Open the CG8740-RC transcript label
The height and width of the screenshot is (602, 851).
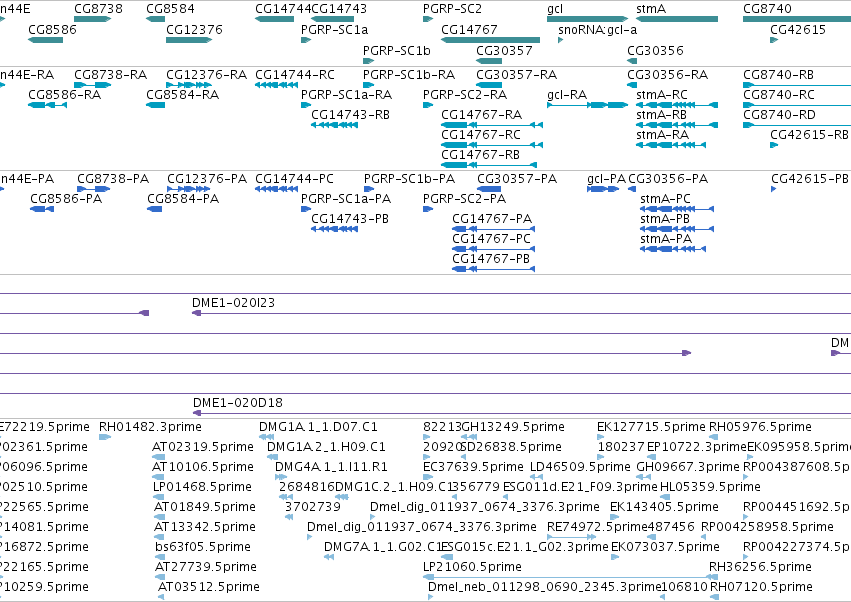point(779,94)
